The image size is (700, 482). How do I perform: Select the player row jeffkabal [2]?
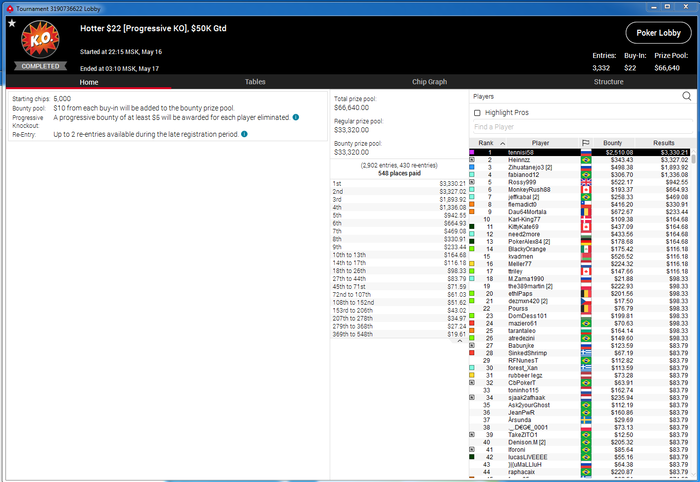pyautogui.click(x=579, y=197)
